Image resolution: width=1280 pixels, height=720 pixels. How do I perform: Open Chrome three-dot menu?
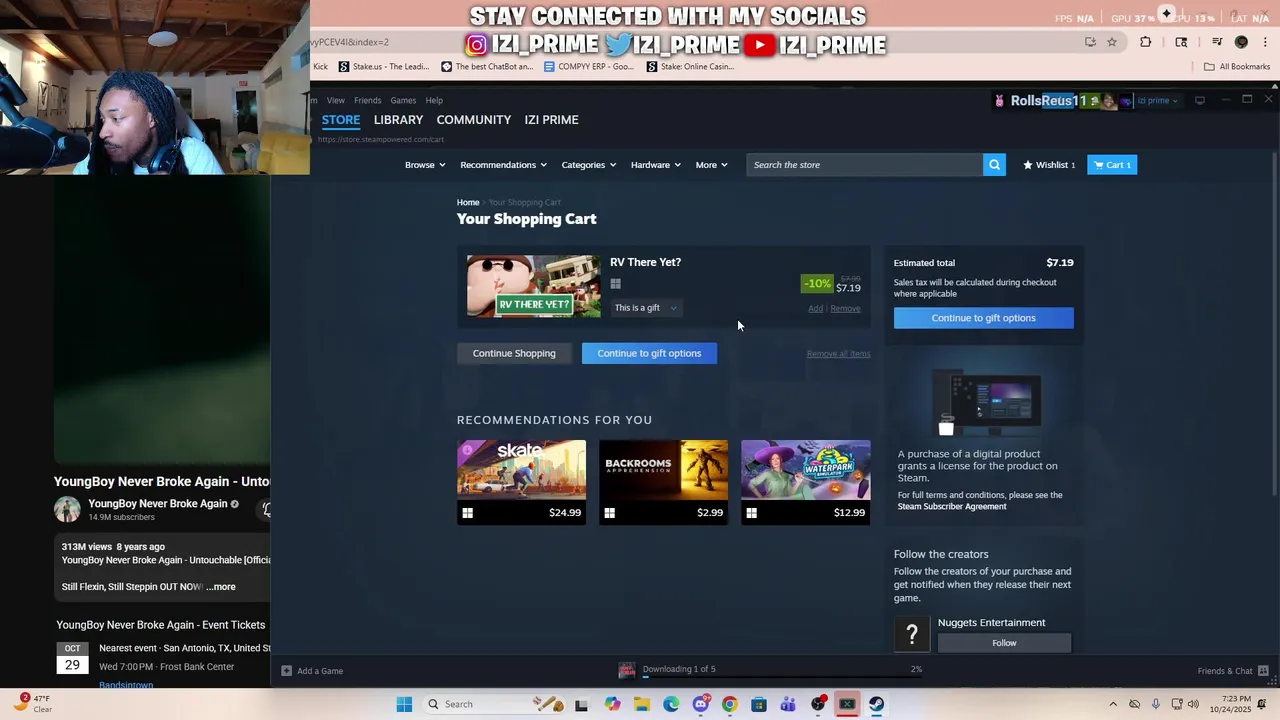coord(1265,42)
